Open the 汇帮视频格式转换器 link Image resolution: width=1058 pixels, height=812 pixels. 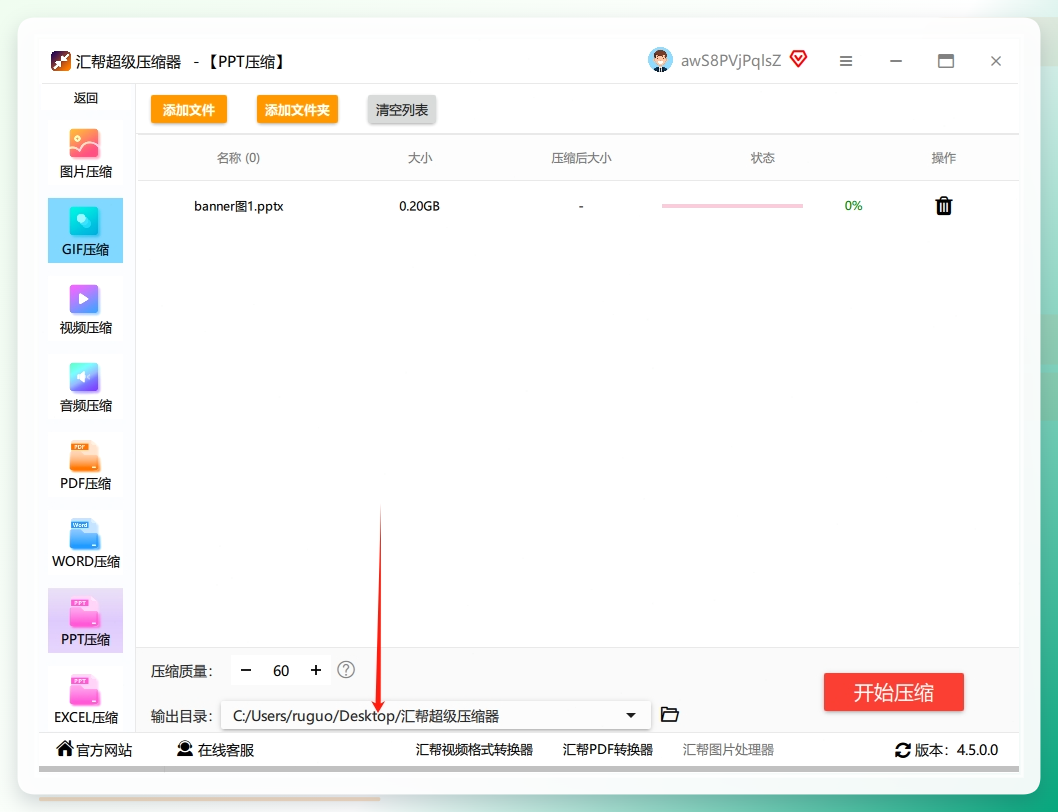click(474, 750)
